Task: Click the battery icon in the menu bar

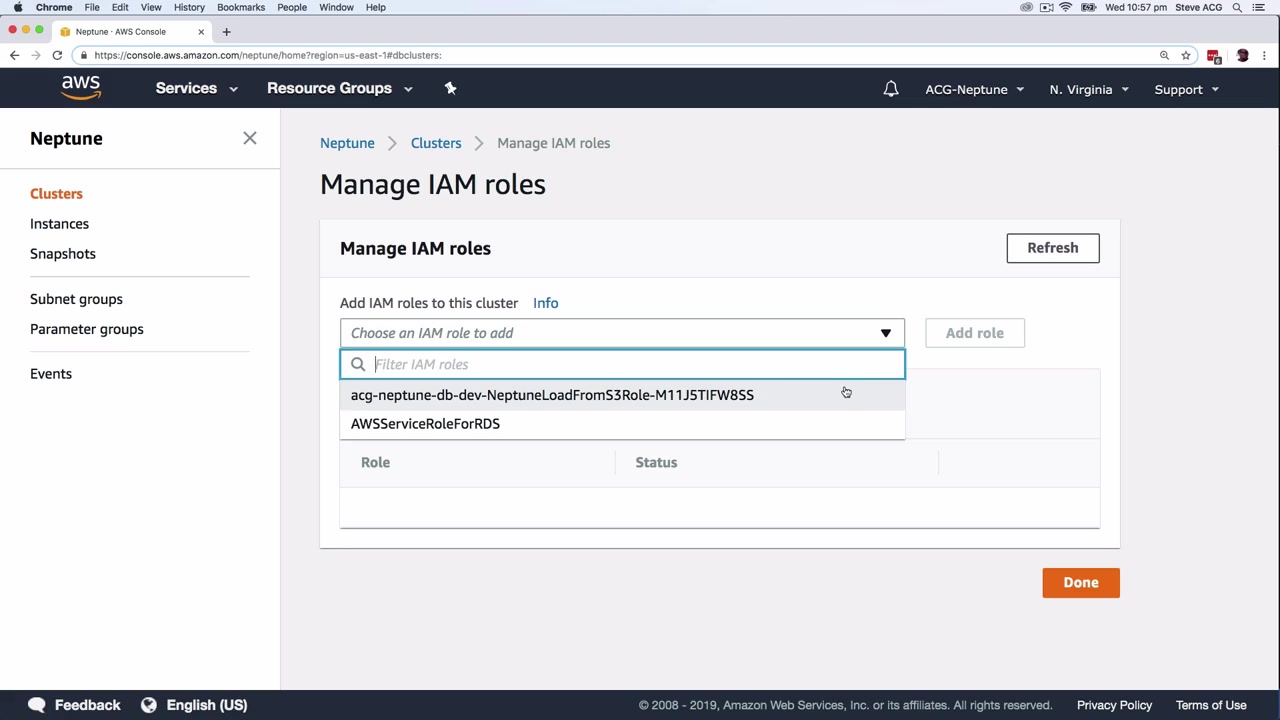Action: pyautogui.click(x=1087, y=7)
